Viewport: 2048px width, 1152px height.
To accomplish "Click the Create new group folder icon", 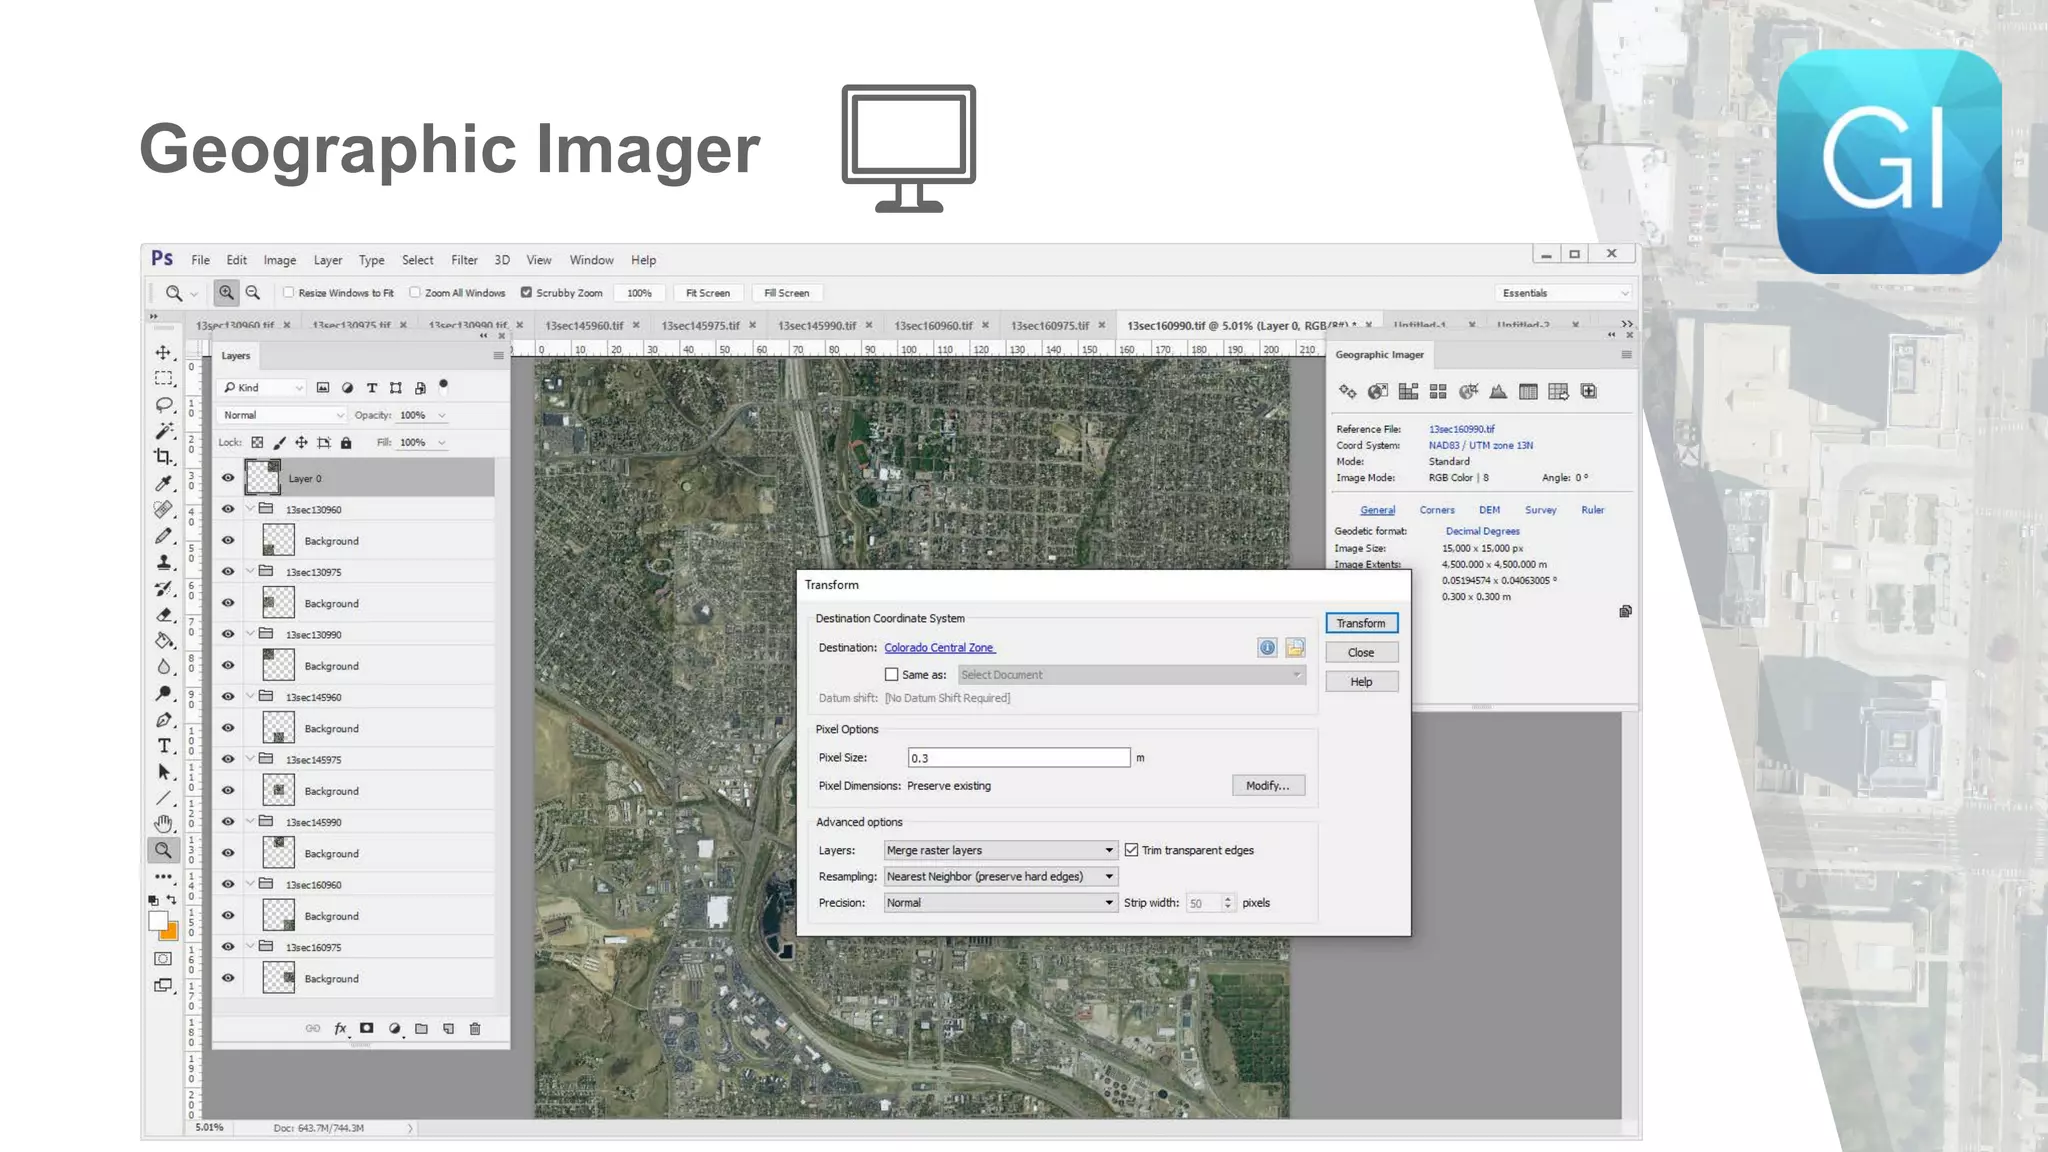I will tap(421, 1028).
